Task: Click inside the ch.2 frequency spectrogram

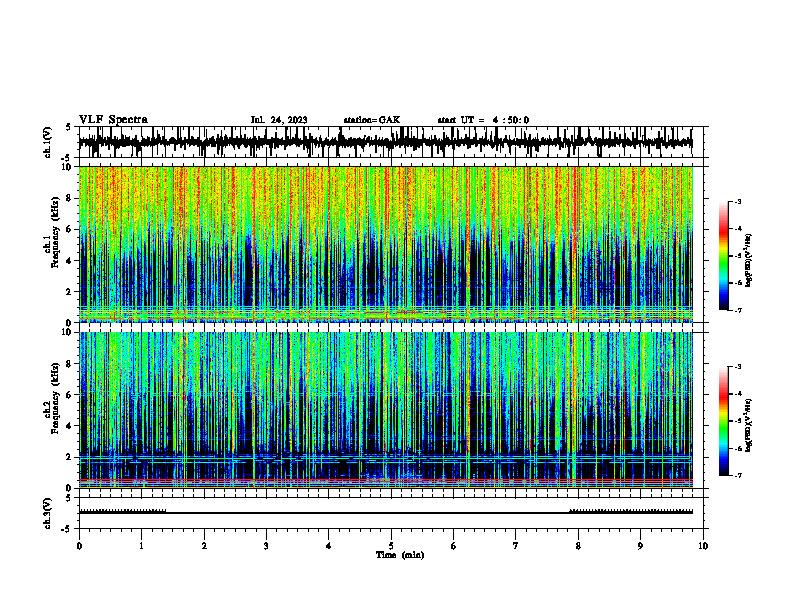Action: (x=385, y=410)
